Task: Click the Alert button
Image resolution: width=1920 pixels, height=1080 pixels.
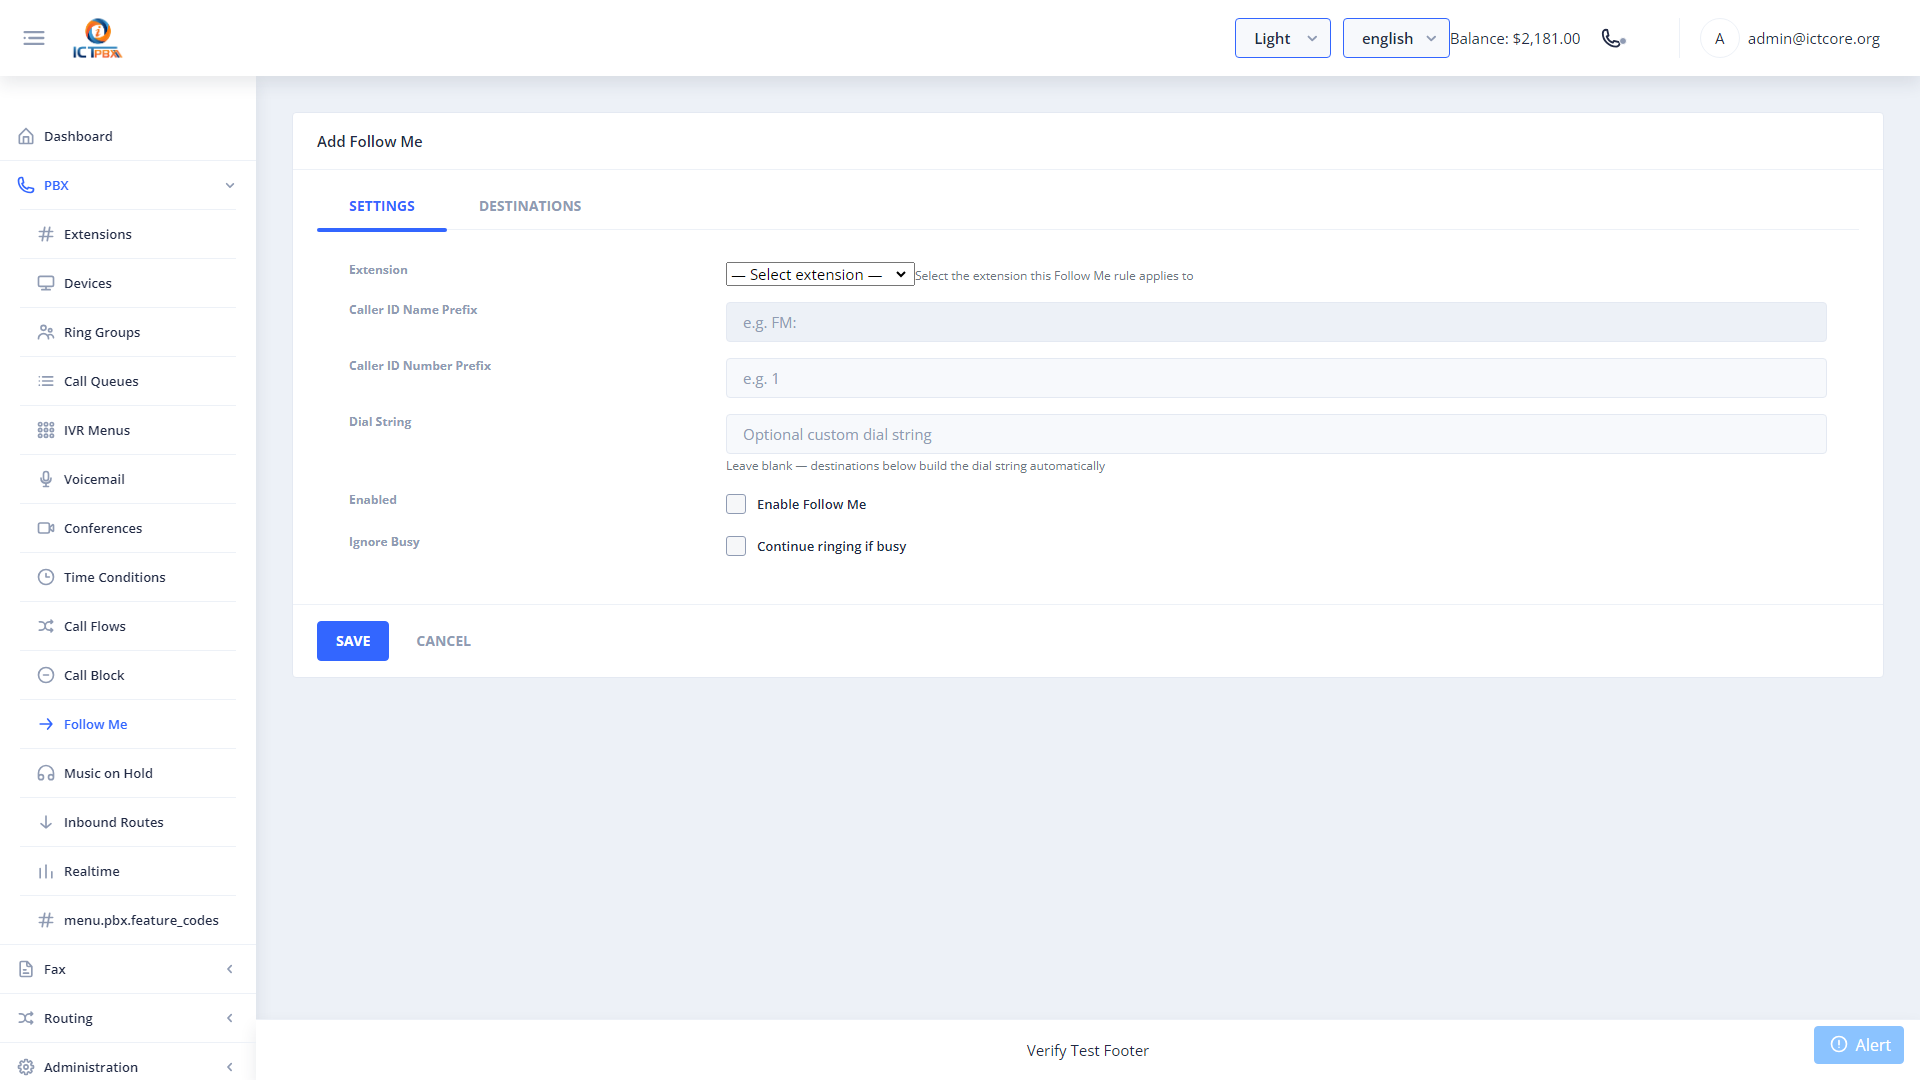Action: tap(1859, 1045)
